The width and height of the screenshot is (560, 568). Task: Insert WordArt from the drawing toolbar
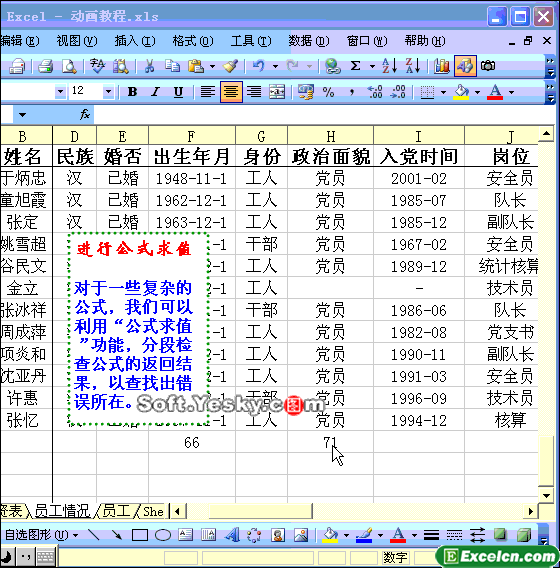click(x=232, y=535)
